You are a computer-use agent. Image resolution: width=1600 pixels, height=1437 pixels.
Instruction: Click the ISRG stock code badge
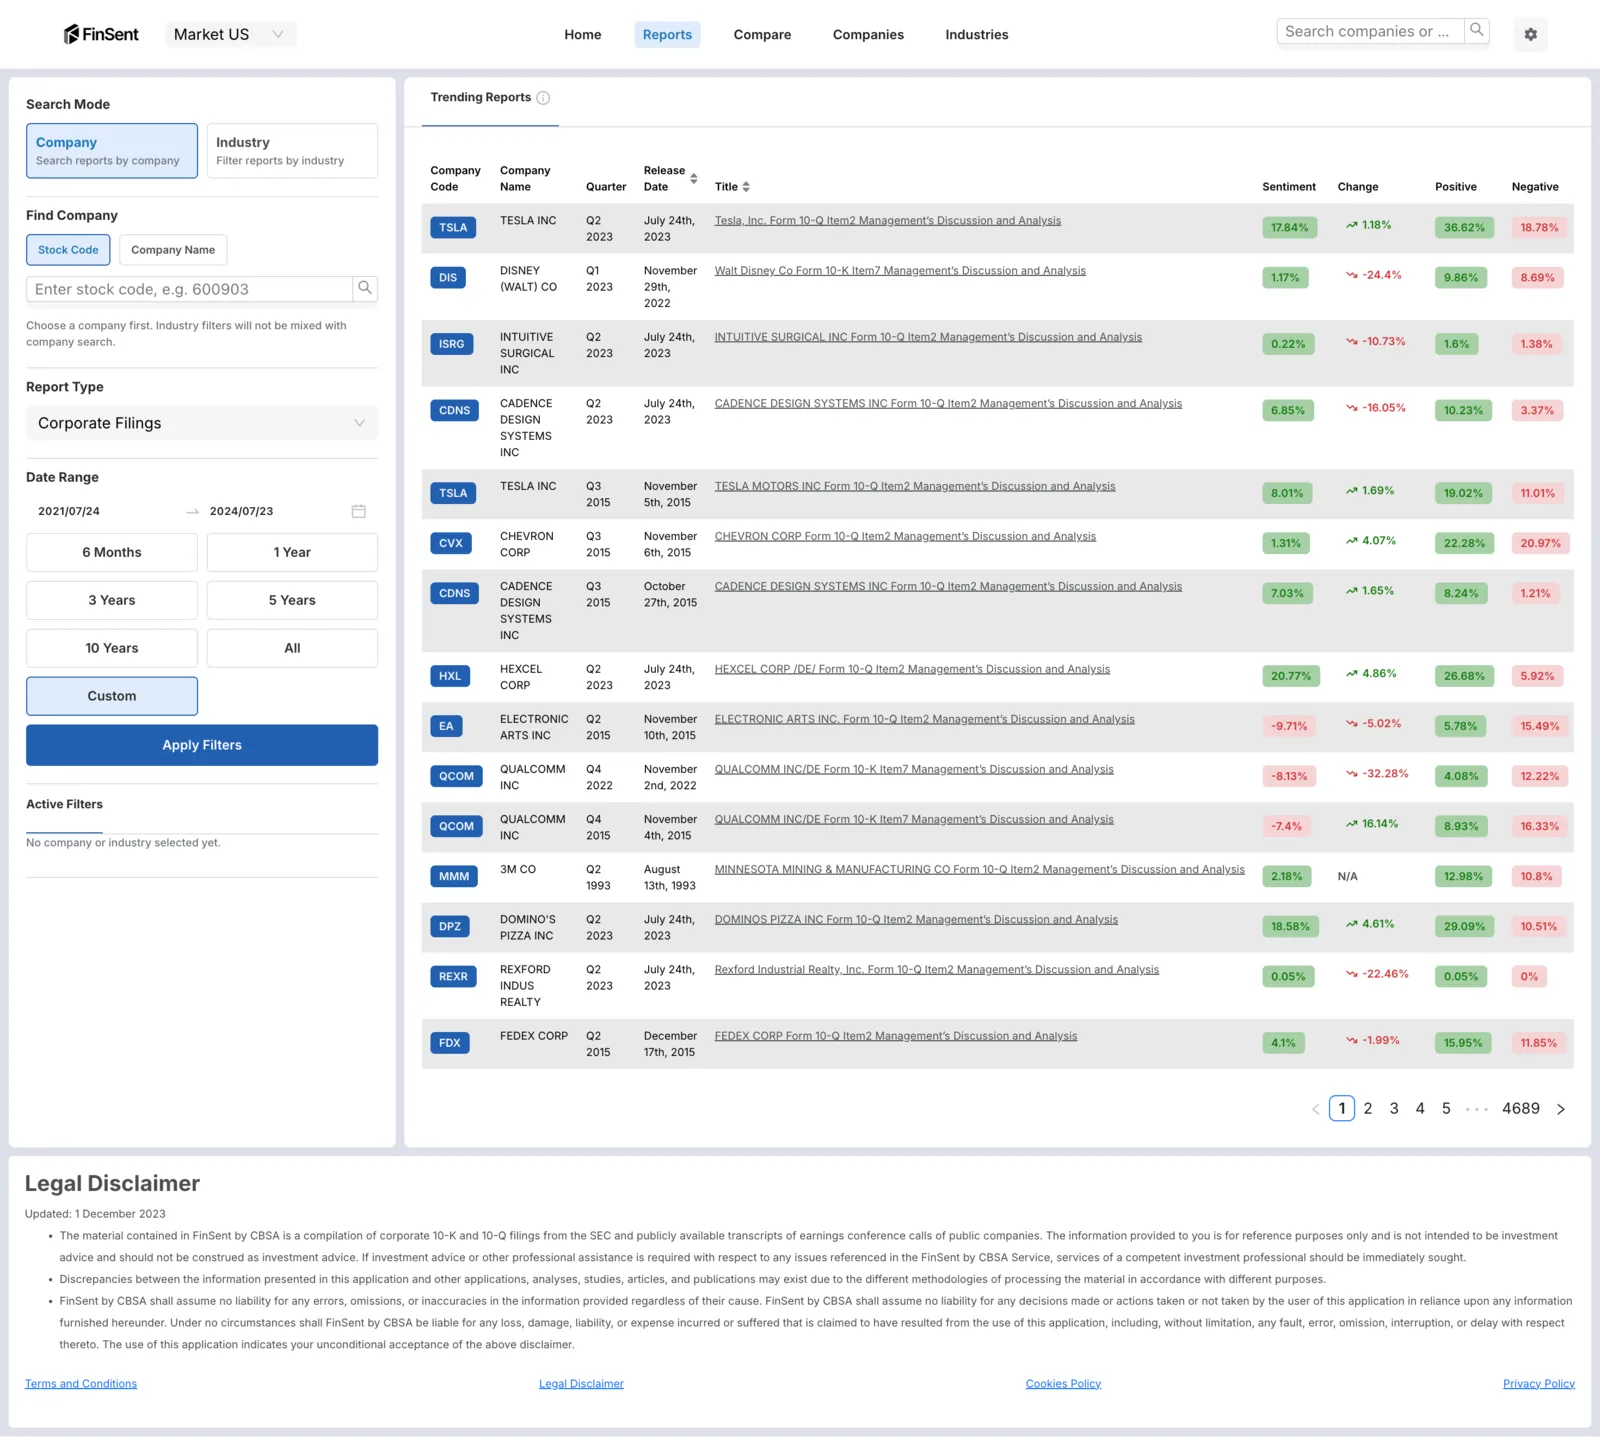[451, 344]
